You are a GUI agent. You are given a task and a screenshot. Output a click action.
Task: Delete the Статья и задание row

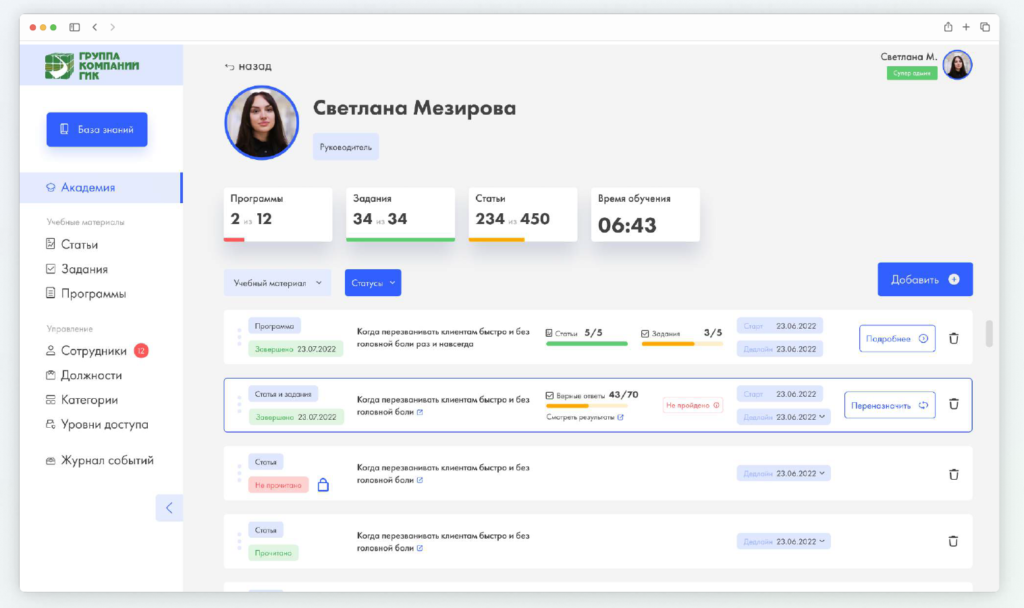tap(953, 404)
